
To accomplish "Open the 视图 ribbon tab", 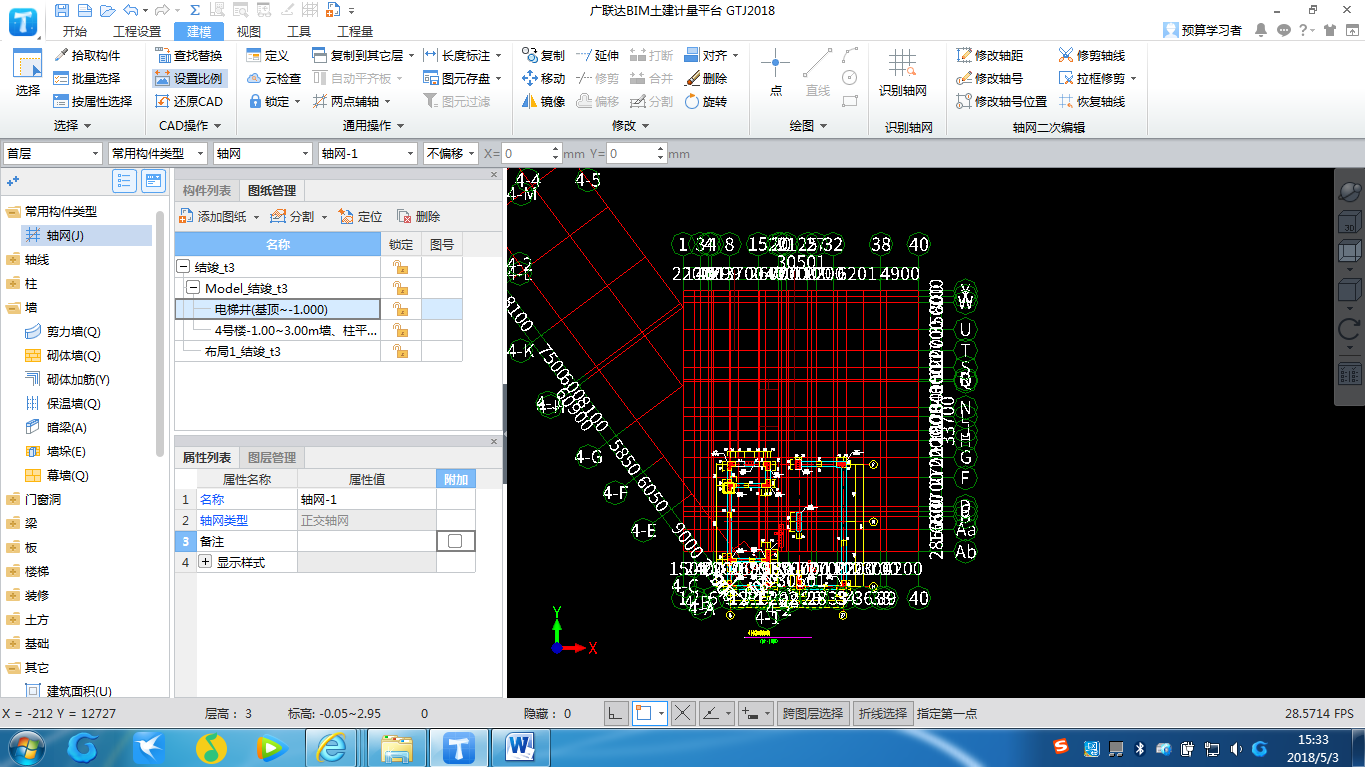I will (x=249, y=31).
